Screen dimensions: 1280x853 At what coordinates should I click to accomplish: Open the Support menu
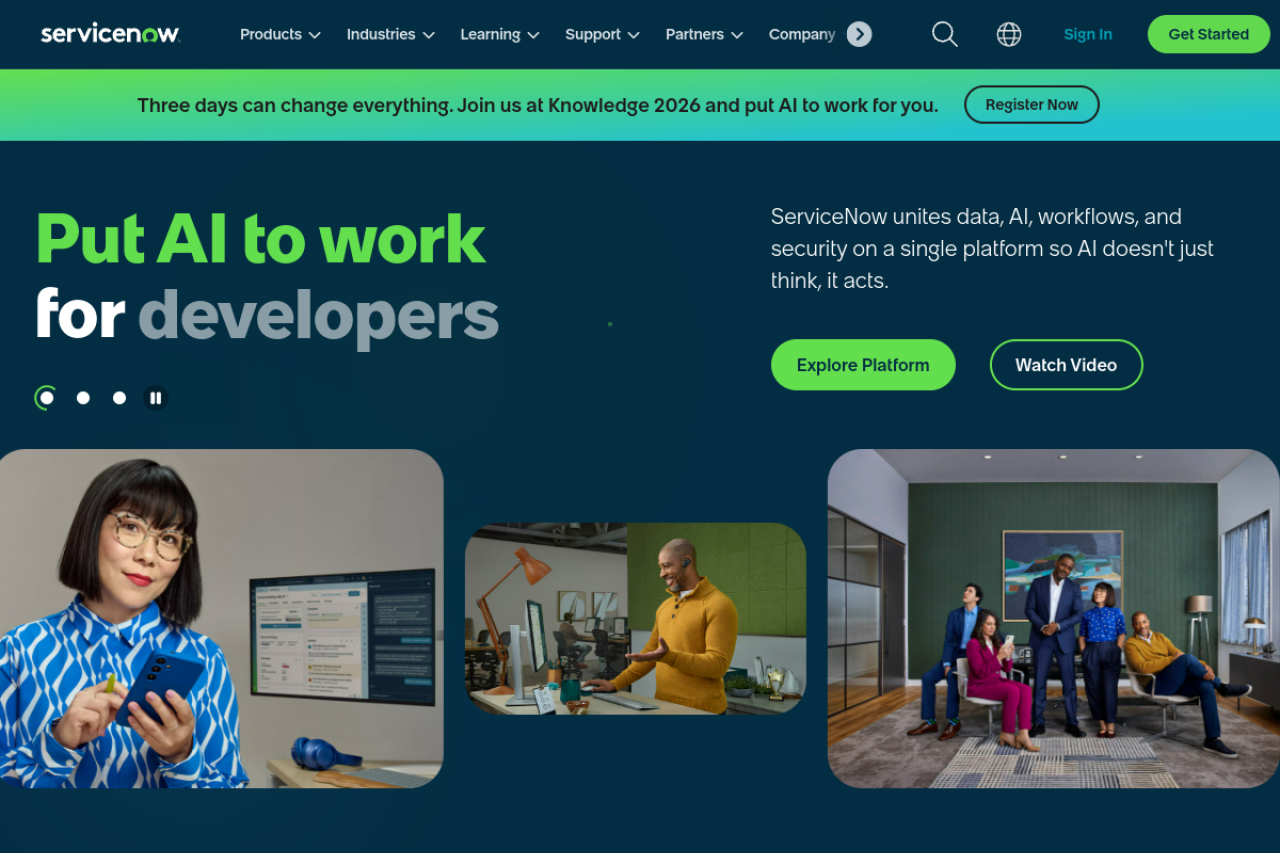[x=602, y=34]
